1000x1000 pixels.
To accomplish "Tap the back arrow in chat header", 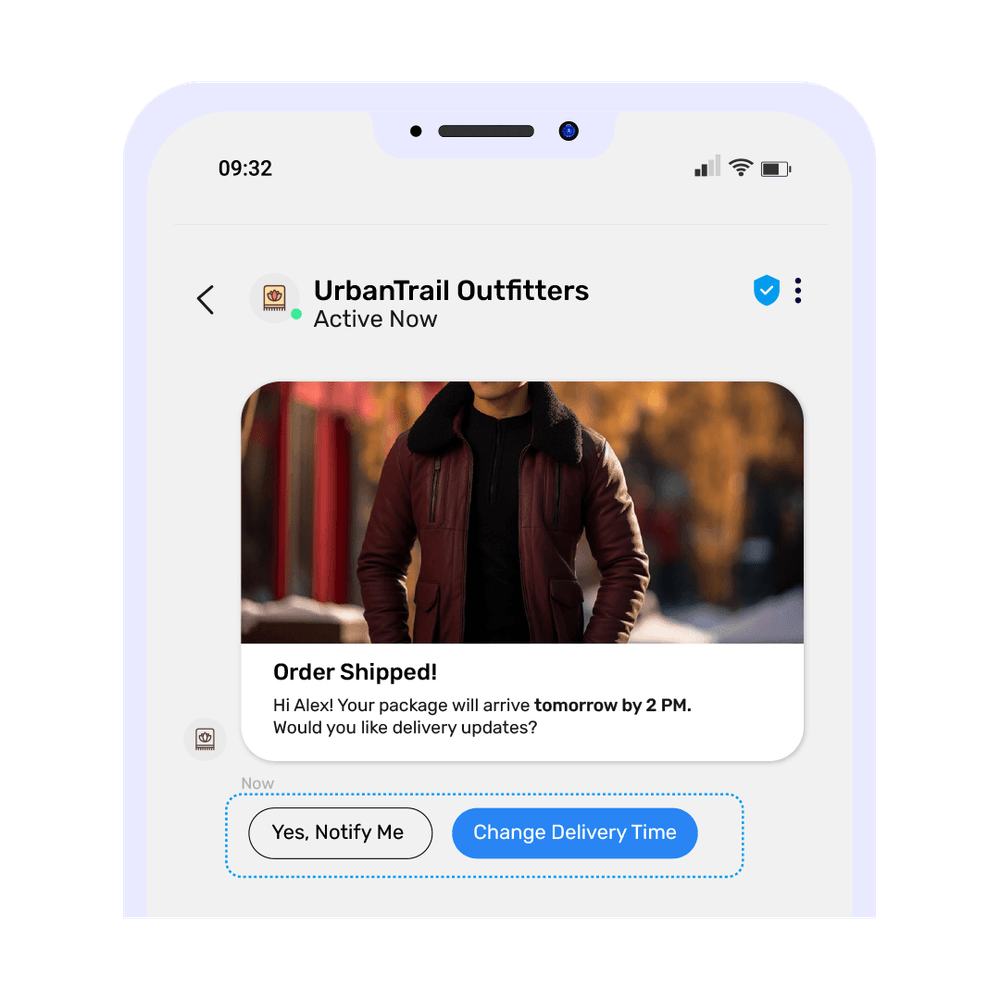I will click(205, 300).
